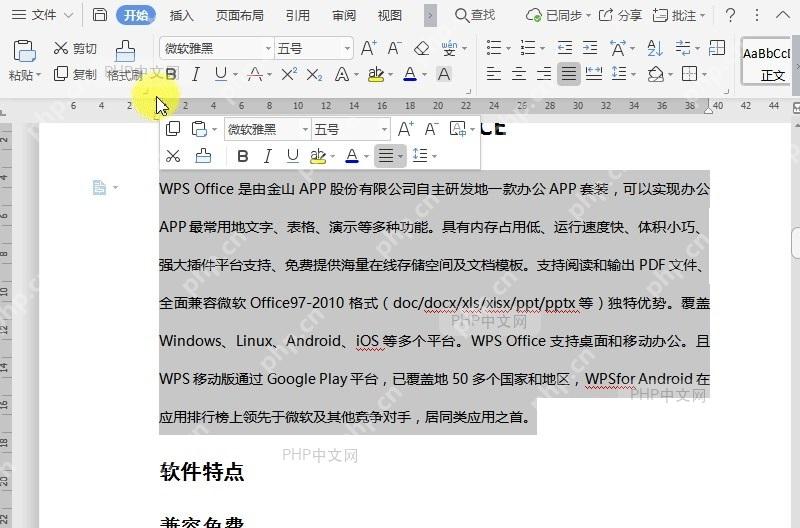
Task: Click the 分享 share button
Action: pyautogui.click(x=620, y=15)
